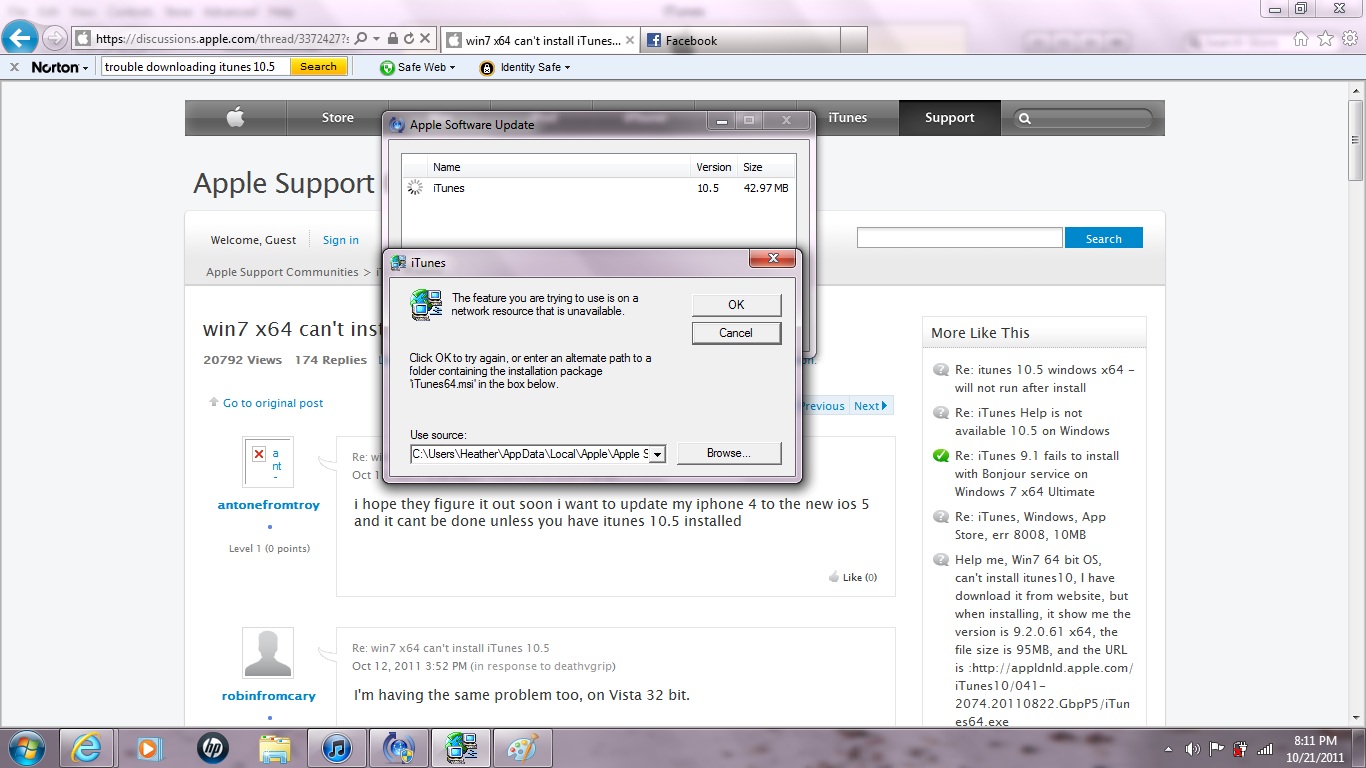Stop page loading with address bar X

coord(425,39)
